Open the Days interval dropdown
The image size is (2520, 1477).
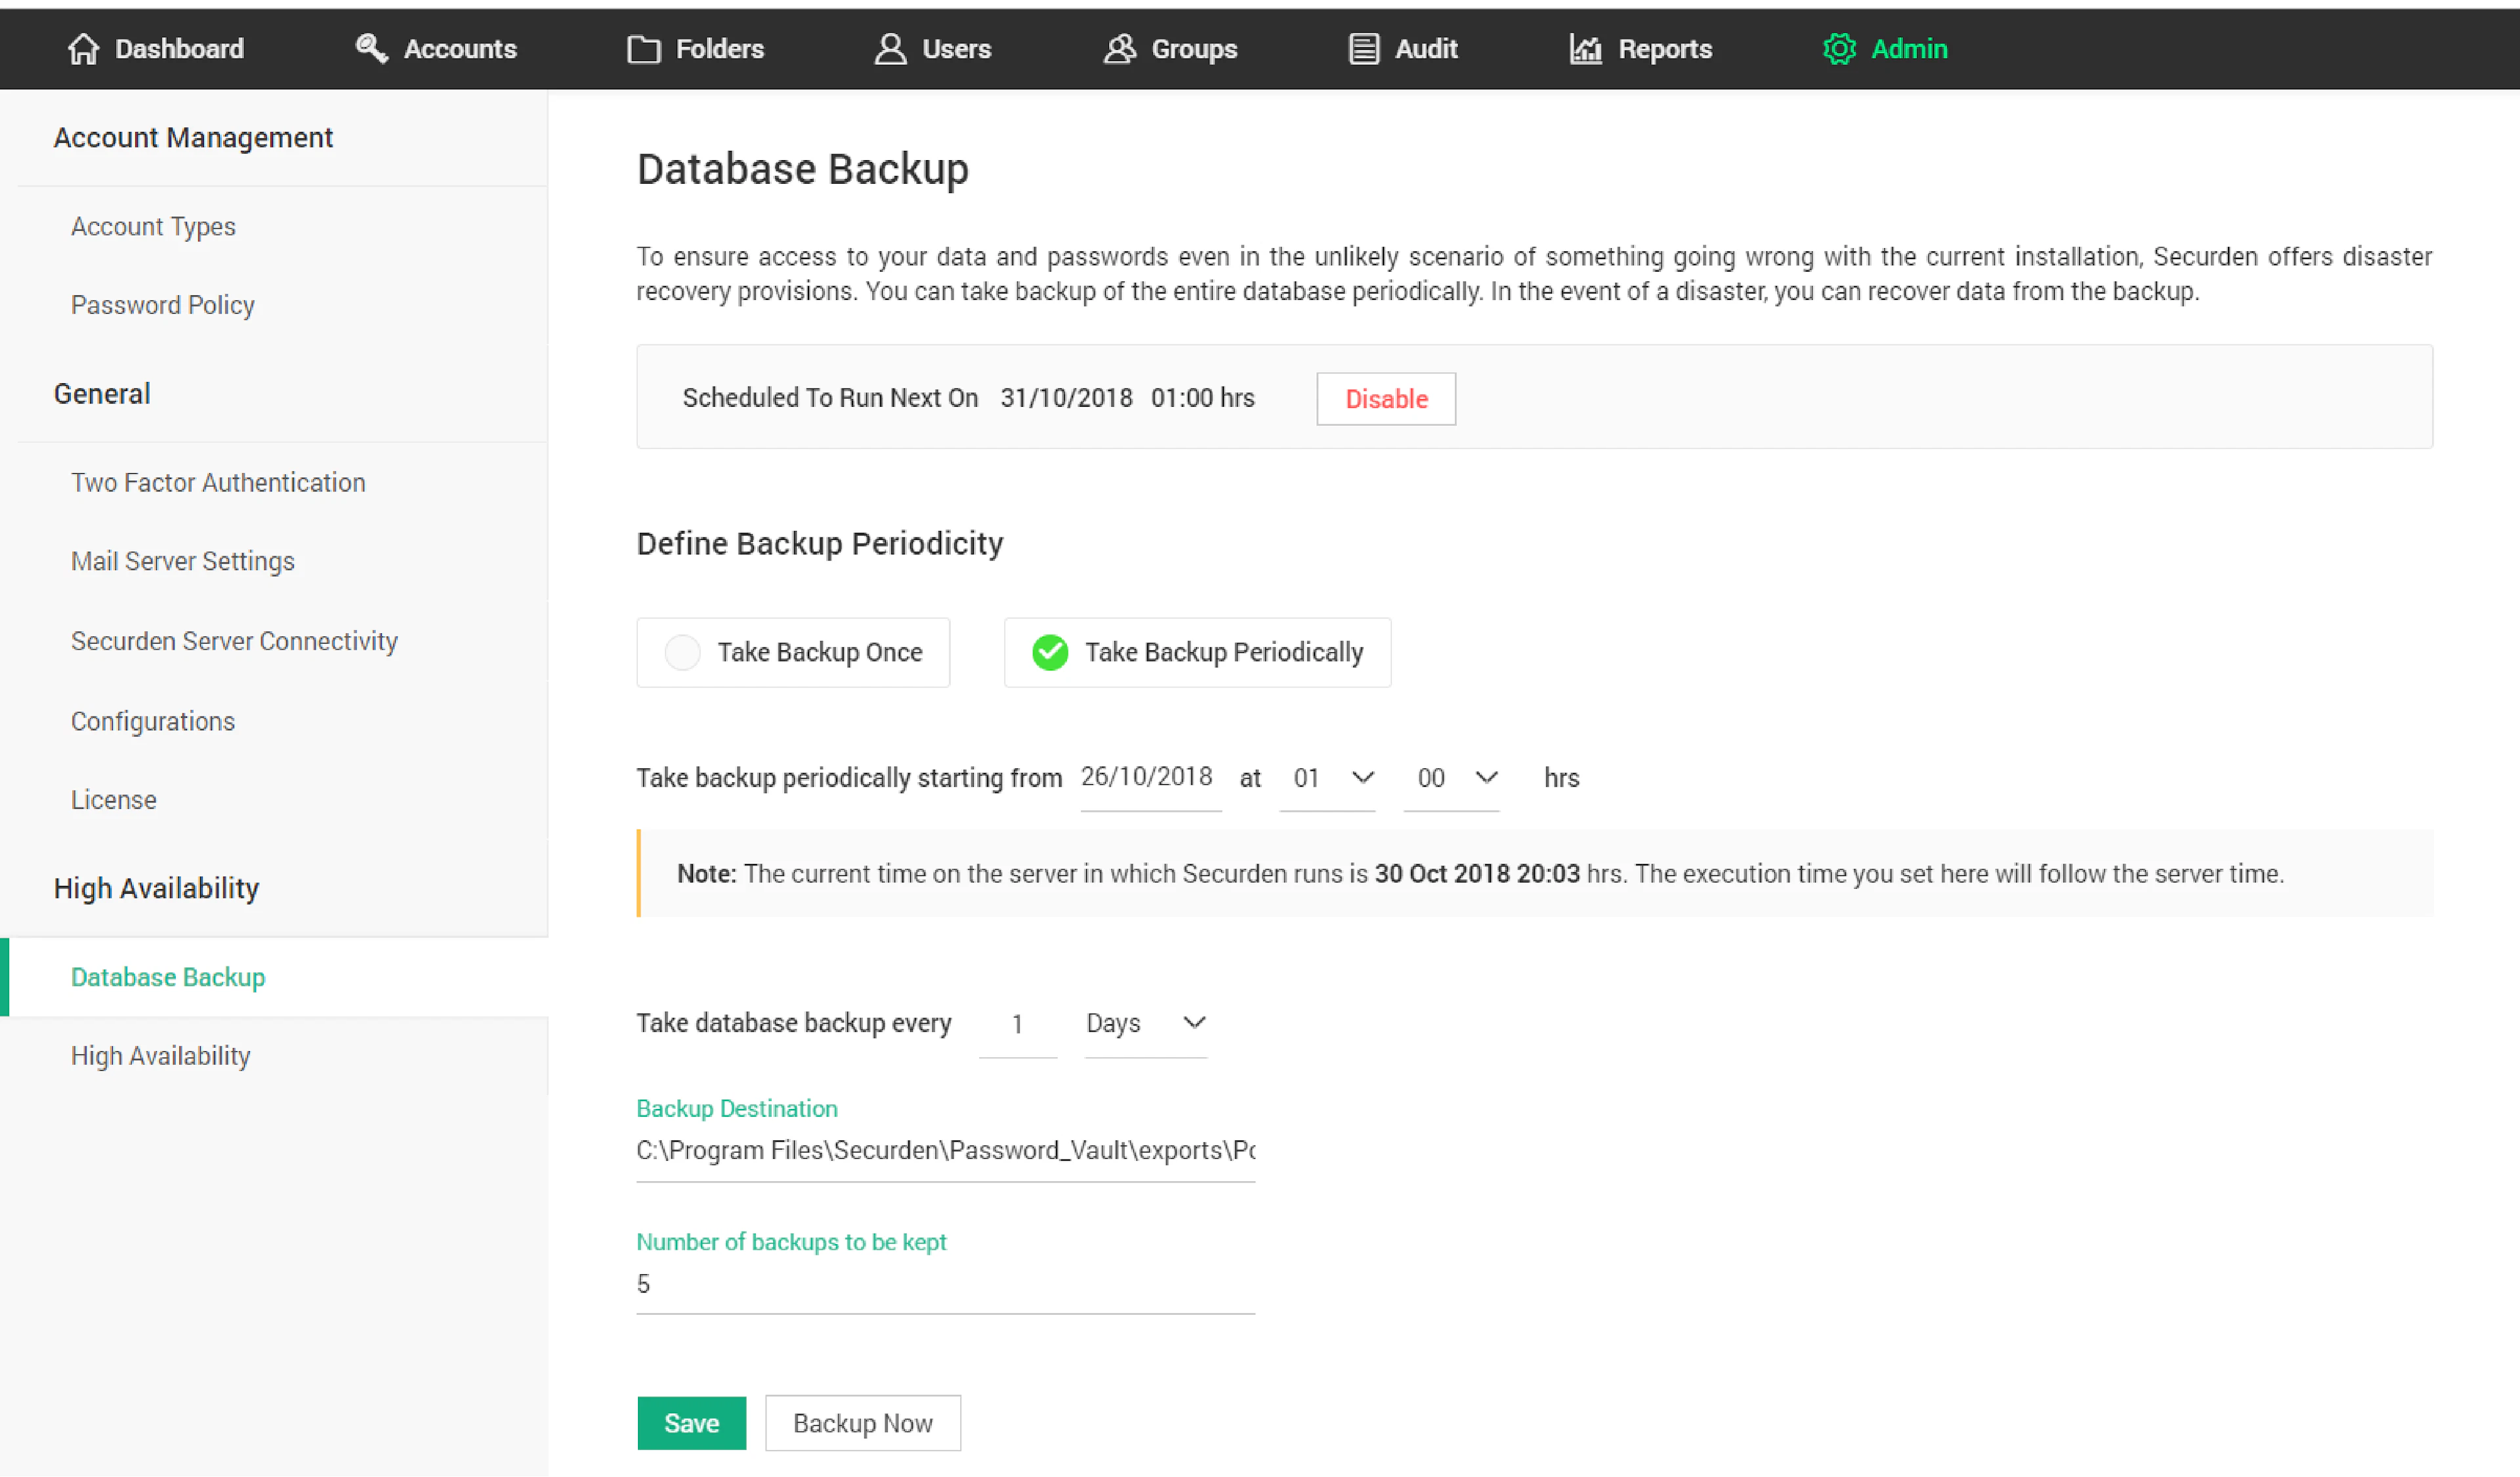point(1146,1023)
